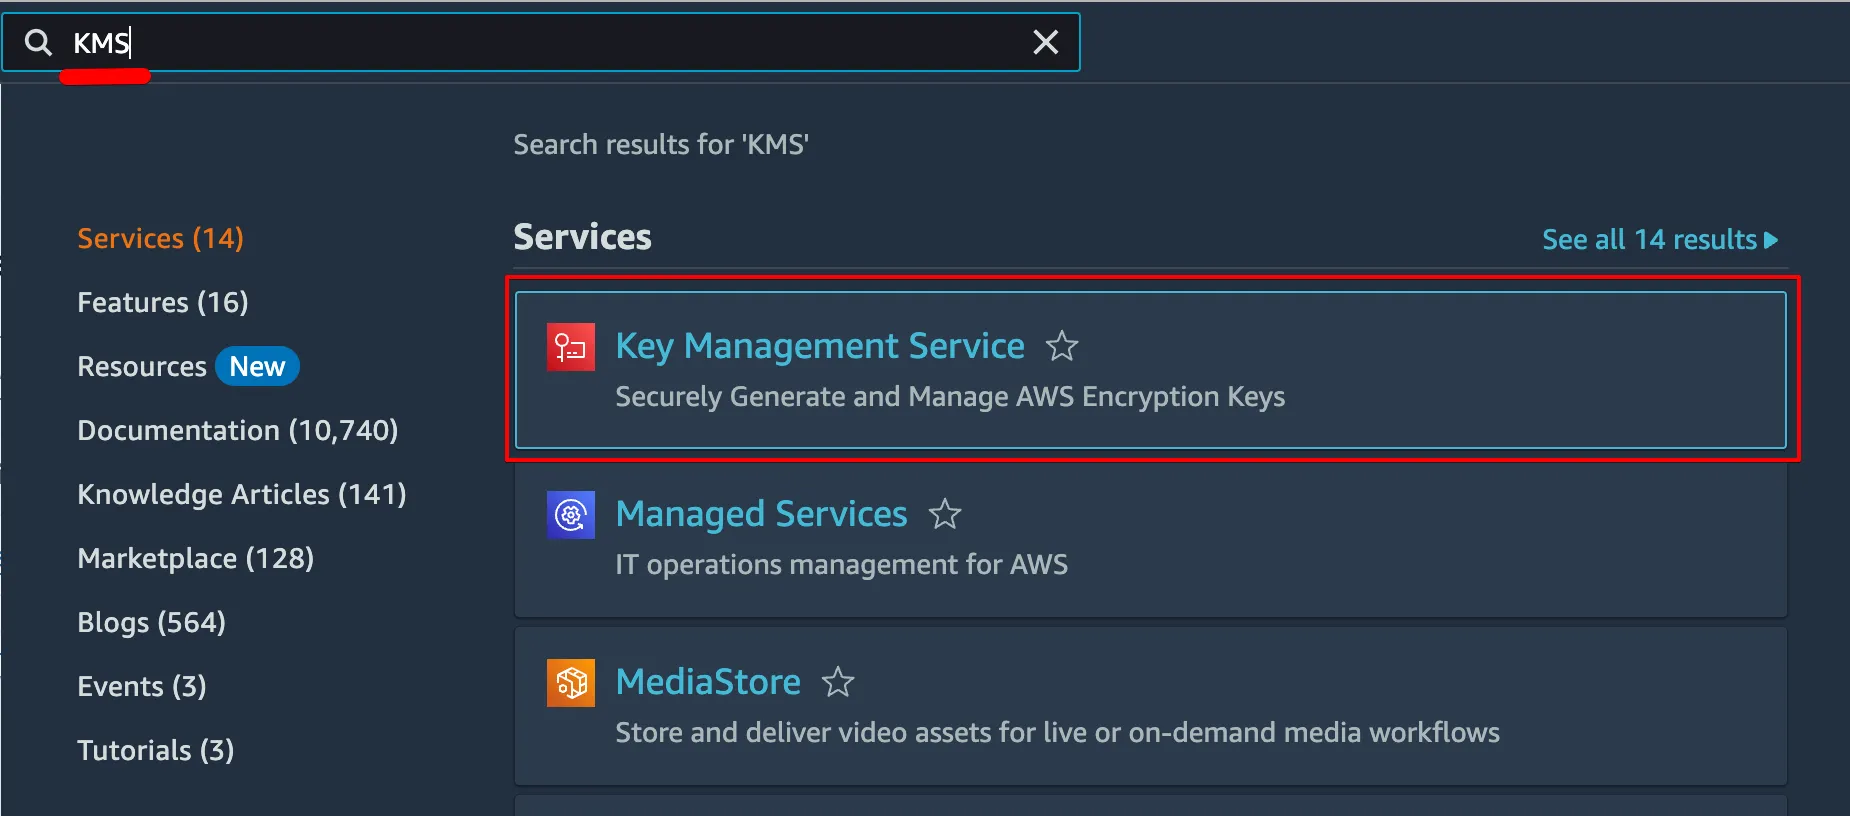The height and width of the screenshot is (816, 1850).
Task: Go to MediaStore service page
Action: coord(708,682)
